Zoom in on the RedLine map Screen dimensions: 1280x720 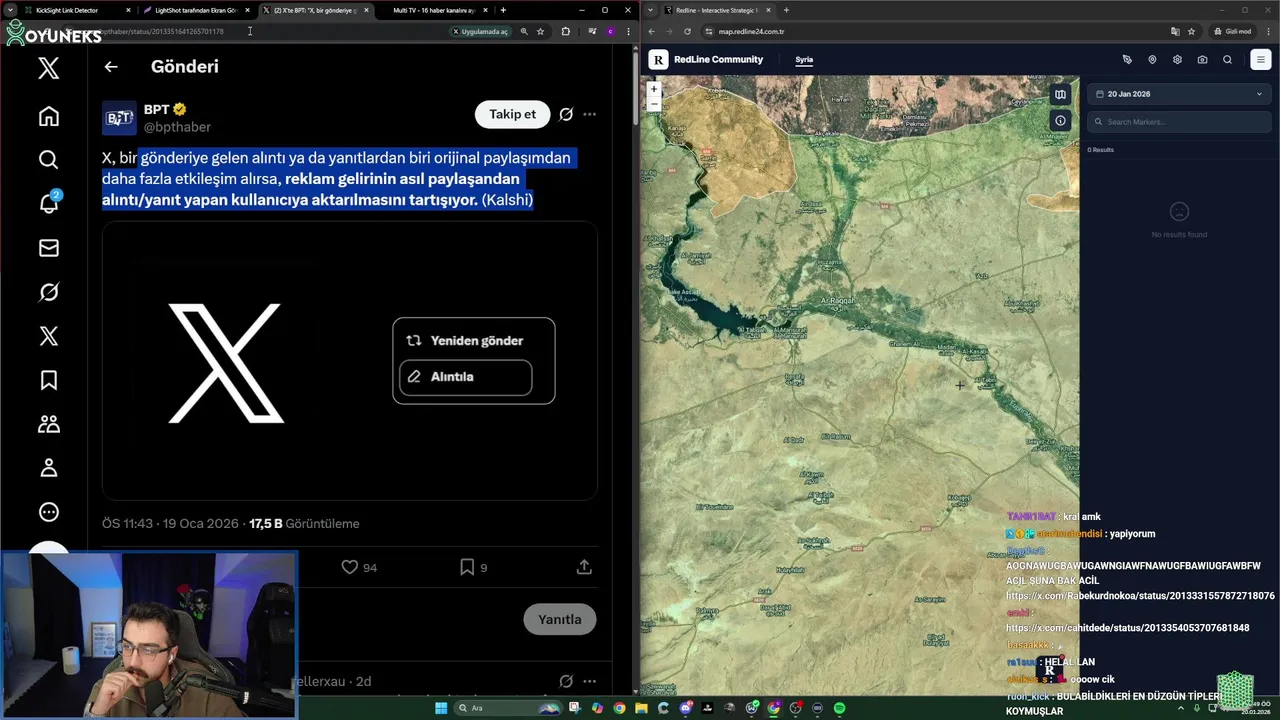pos(654,89)
